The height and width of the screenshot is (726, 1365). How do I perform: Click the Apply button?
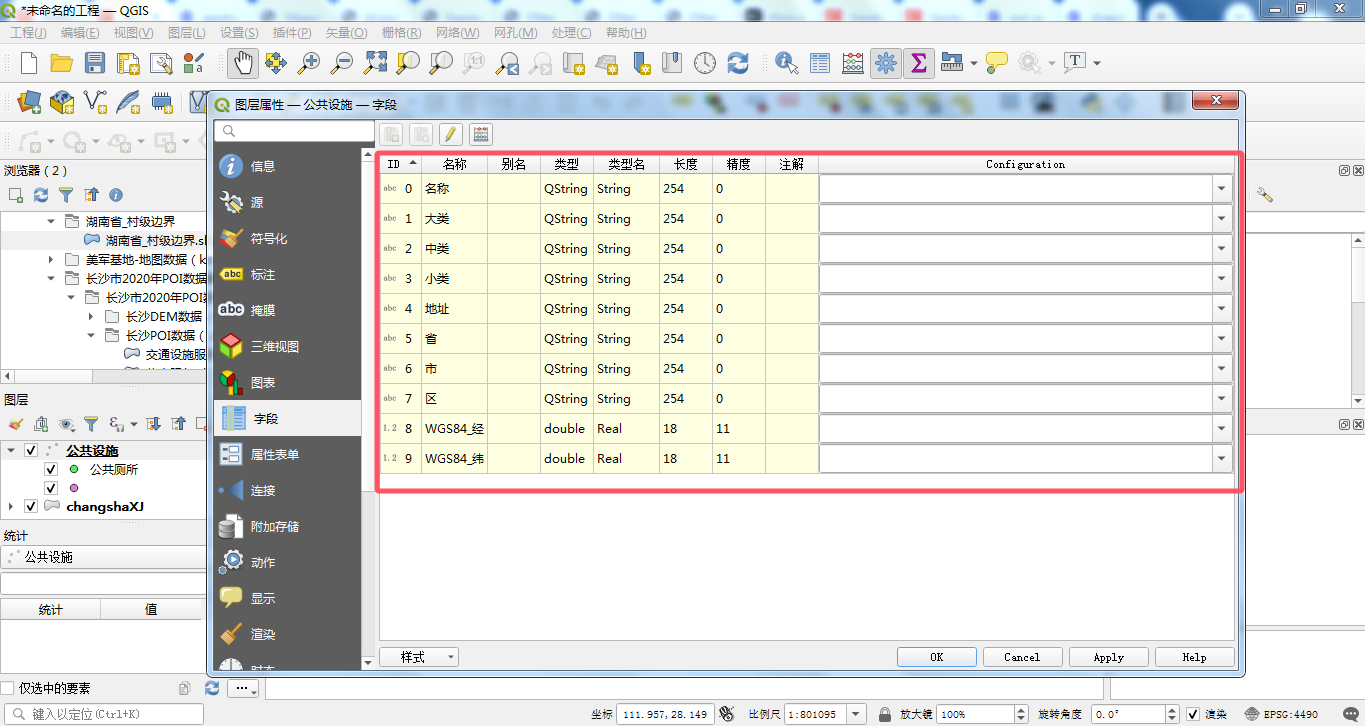(x=1108, y=657)
